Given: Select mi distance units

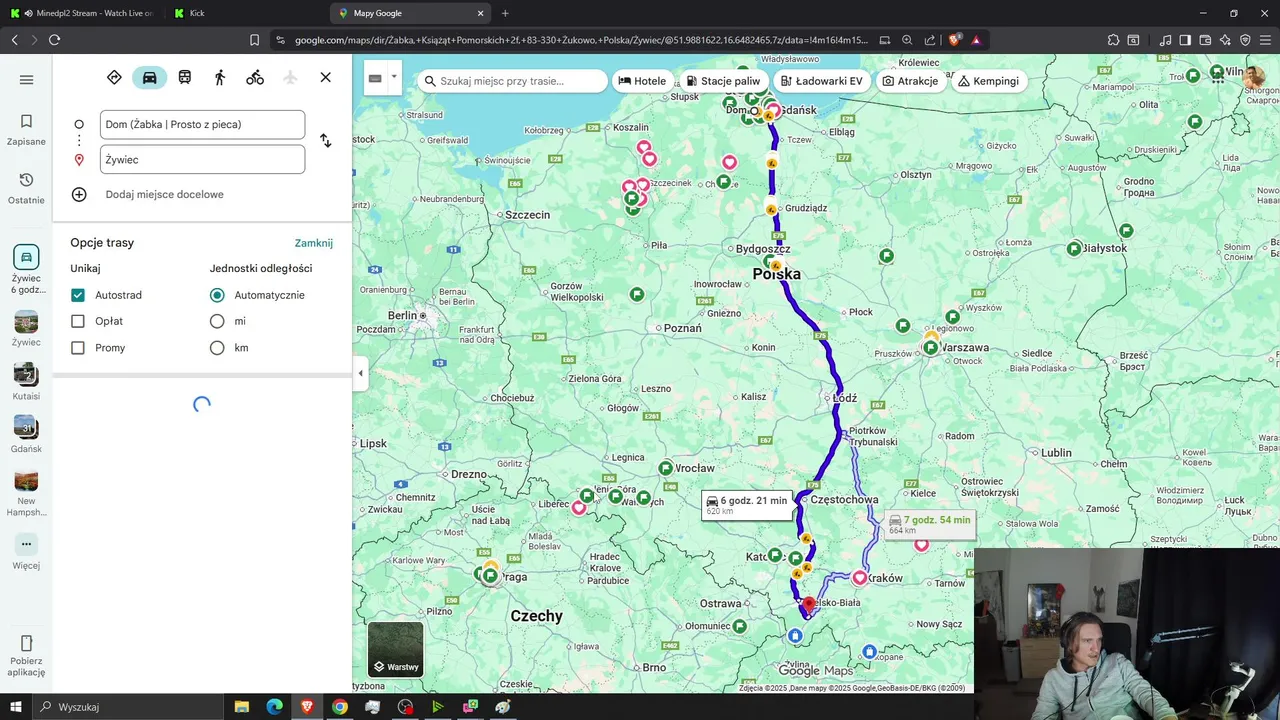Looking at the screenshot, I should coord(217,321).
